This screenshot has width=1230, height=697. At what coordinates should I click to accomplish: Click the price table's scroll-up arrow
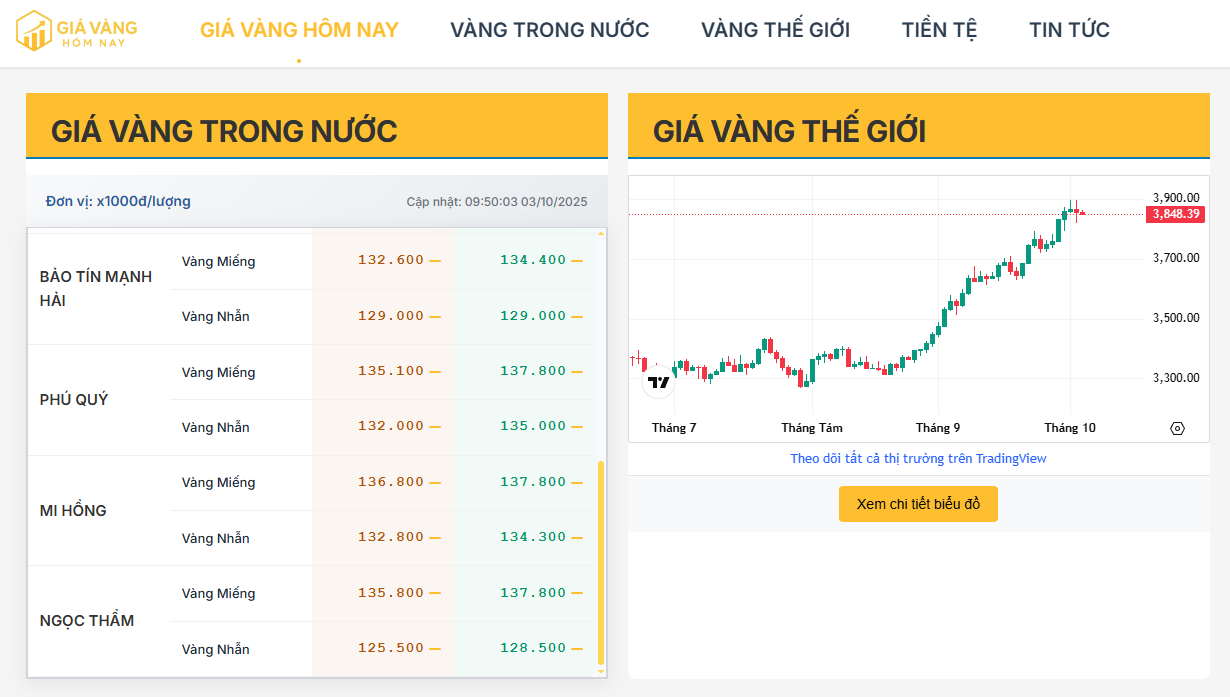pos(601,234)
